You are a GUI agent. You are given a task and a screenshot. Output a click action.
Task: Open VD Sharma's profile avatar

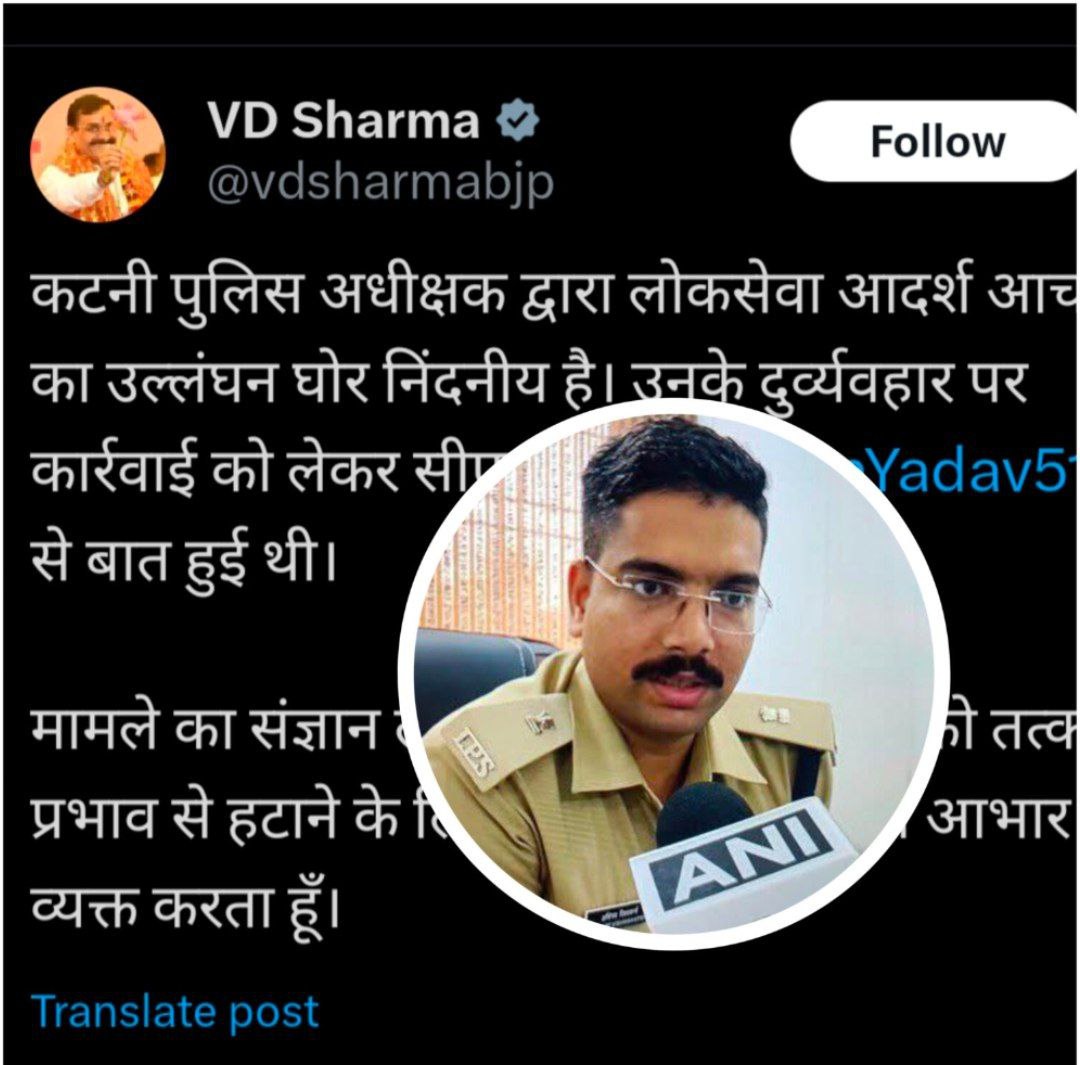pos(97,154)
